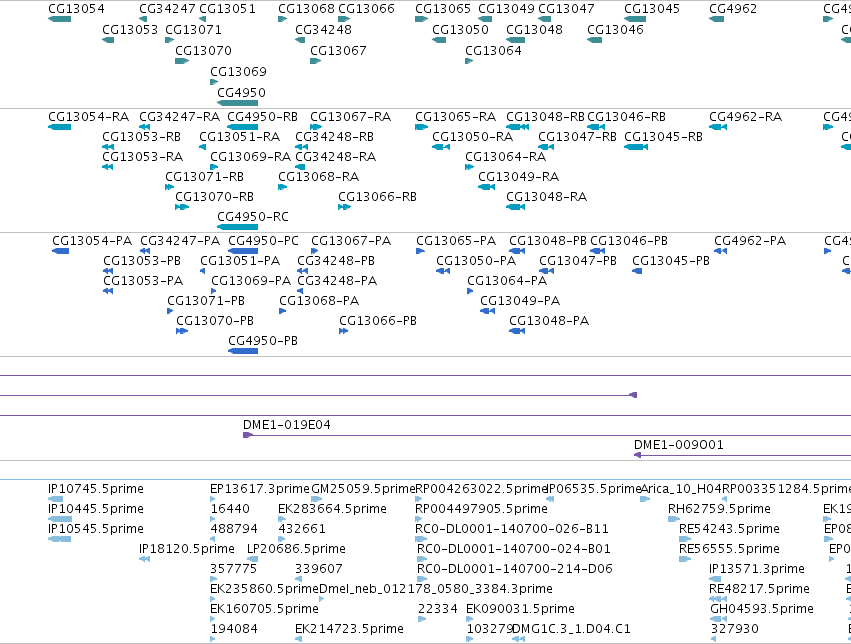Click protein CG13045-PB

click(x=637, y=271)
